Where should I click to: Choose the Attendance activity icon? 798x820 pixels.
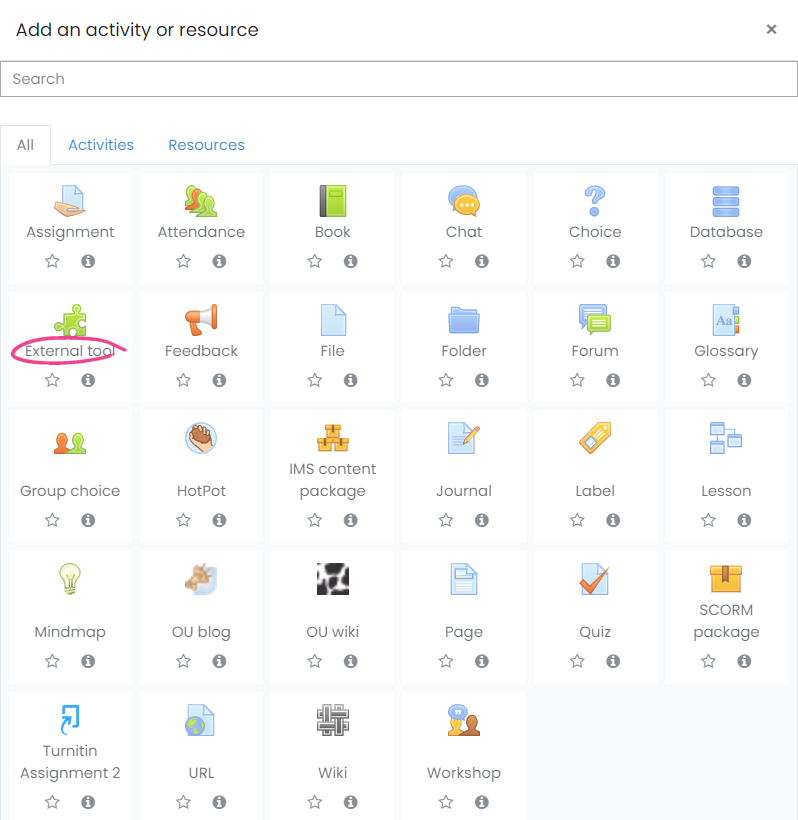201,201
